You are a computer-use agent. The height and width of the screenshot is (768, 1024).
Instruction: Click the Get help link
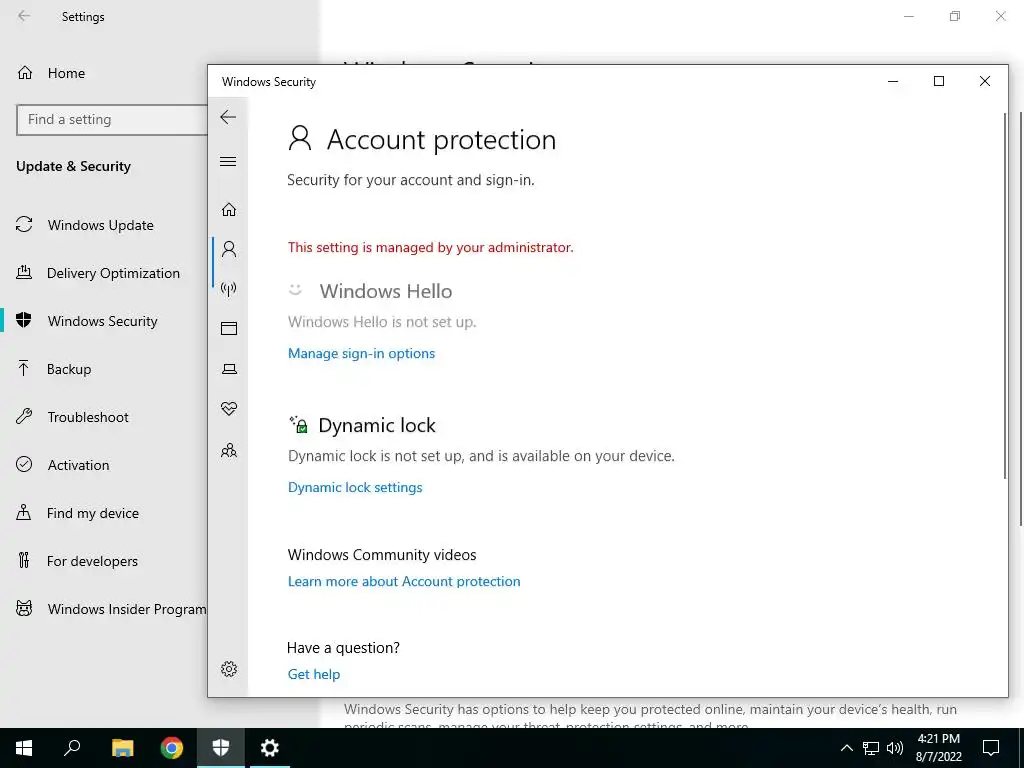[314, 674]
